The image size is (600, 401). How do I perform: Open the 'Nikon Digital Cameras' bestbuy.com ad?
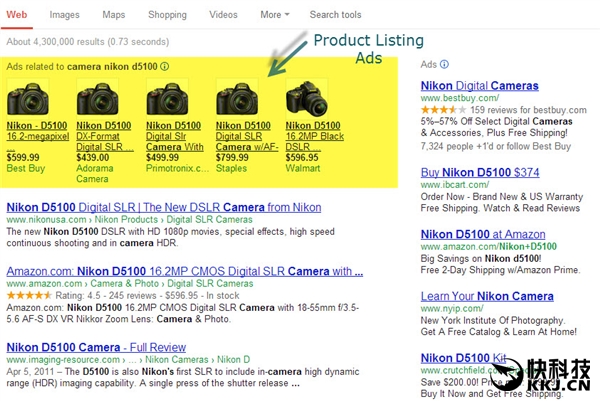[x=479, y=87]
